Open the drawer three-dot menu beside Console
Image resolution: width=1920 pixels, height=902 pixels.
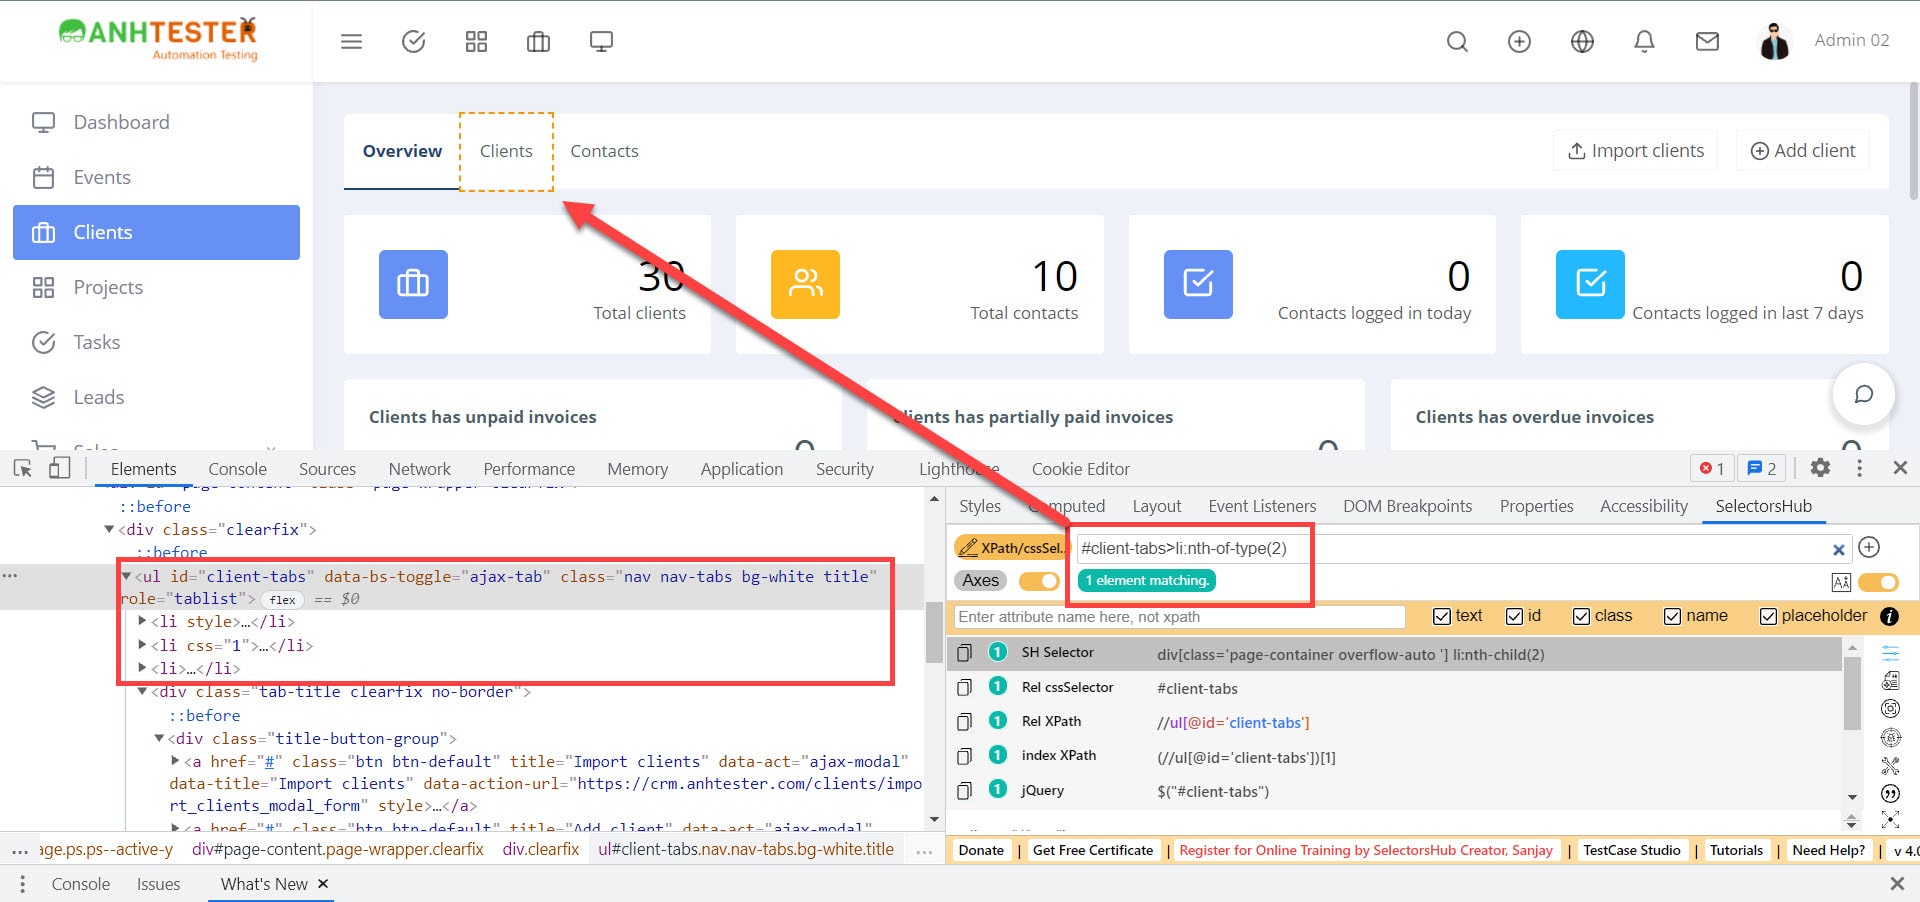[x=22, y=884]
